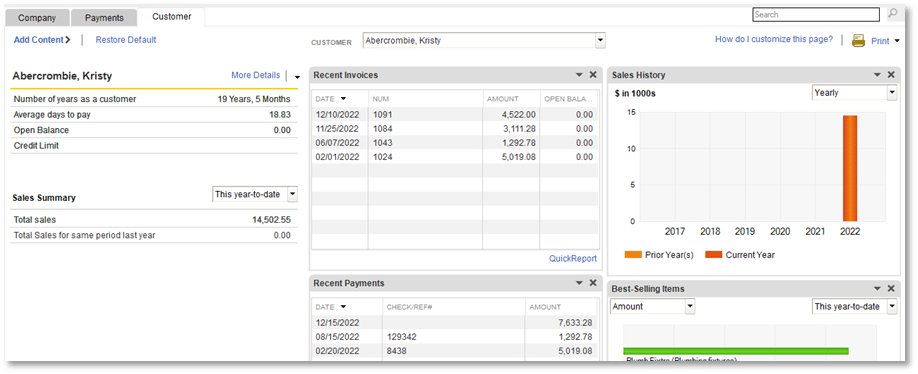Select the Customer tab
Viewport: 918px width, 374px height.
point(172,17)
